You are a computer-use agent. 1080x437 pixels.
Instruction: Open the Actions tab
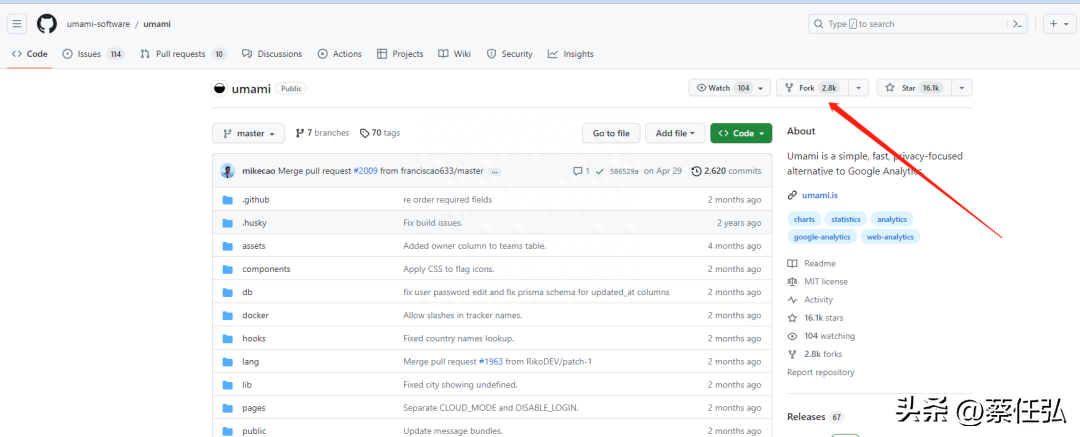coord(340,54)
